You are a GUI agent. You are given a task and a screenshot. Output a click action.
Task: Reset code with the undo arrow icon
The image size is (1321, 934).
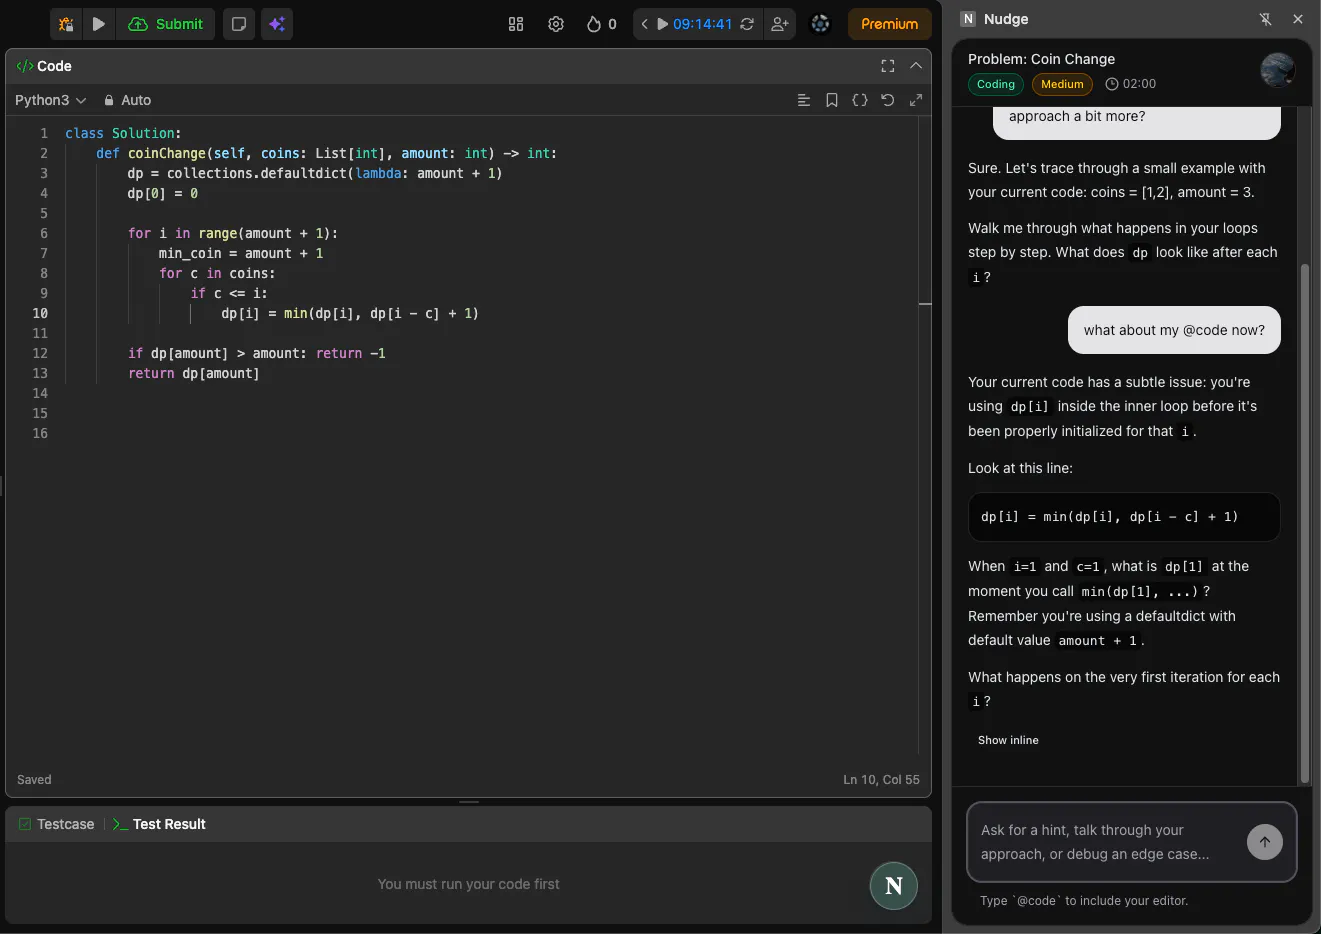(888, 100)
